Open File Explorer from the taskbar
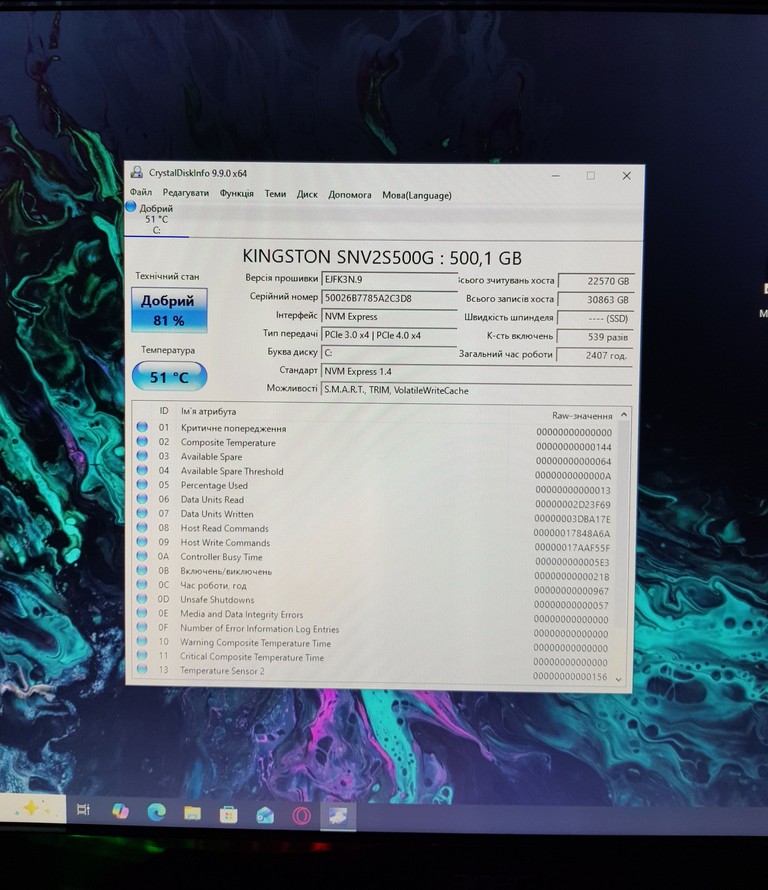 click(x=192, y=813)
